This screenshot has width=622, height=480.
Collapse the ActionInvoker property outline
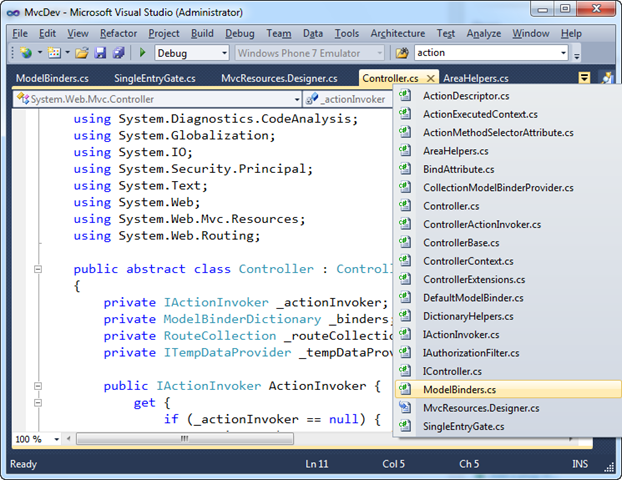point(38,386)
